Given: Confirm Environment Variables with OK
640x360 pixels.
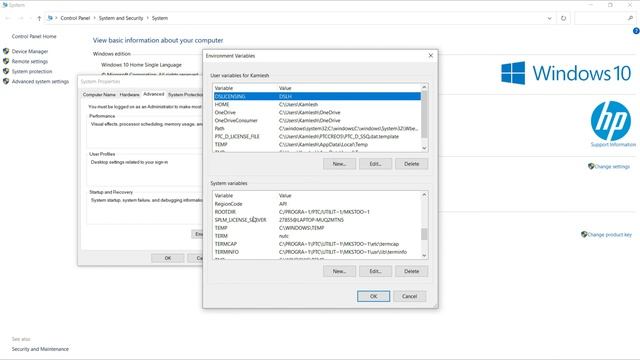Looking at the screenshot, I should coord(373,296).
